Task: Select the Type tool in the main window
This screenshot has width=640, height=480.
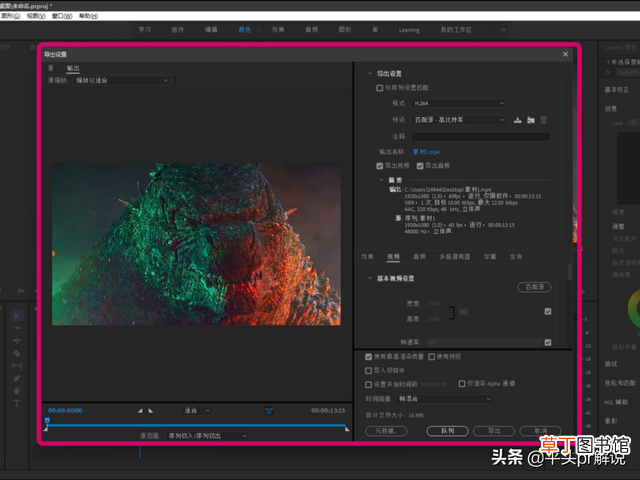Action: tap(17, 404)
